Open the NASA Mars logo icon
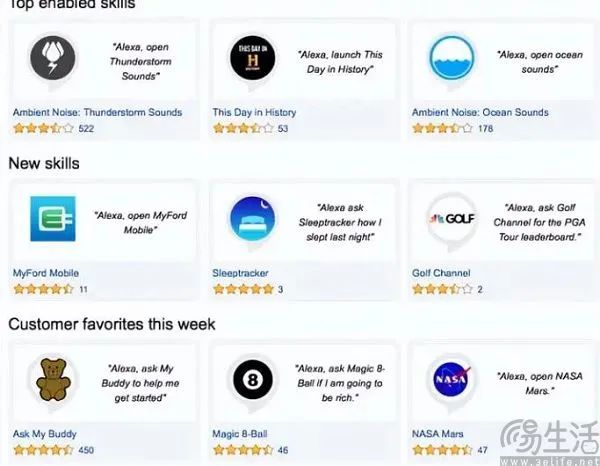 coord(452,380)
